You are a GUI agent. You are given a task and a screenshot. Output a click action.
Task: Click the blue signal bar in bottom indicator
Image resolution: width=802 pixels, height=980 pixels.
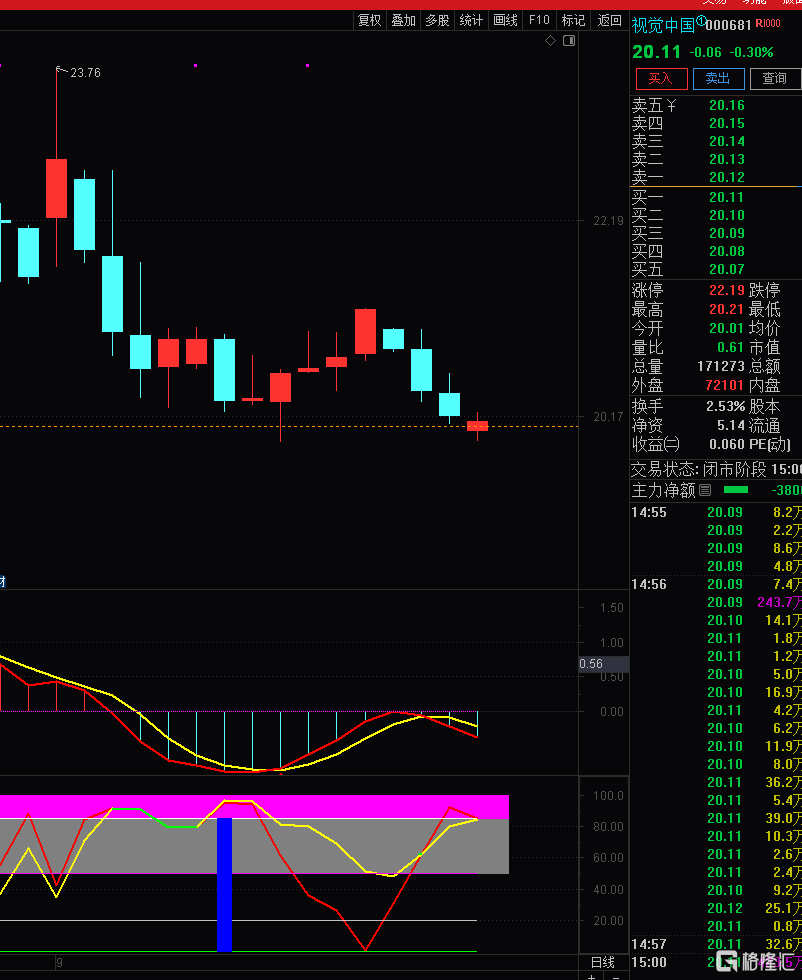(x=225, y=884)
